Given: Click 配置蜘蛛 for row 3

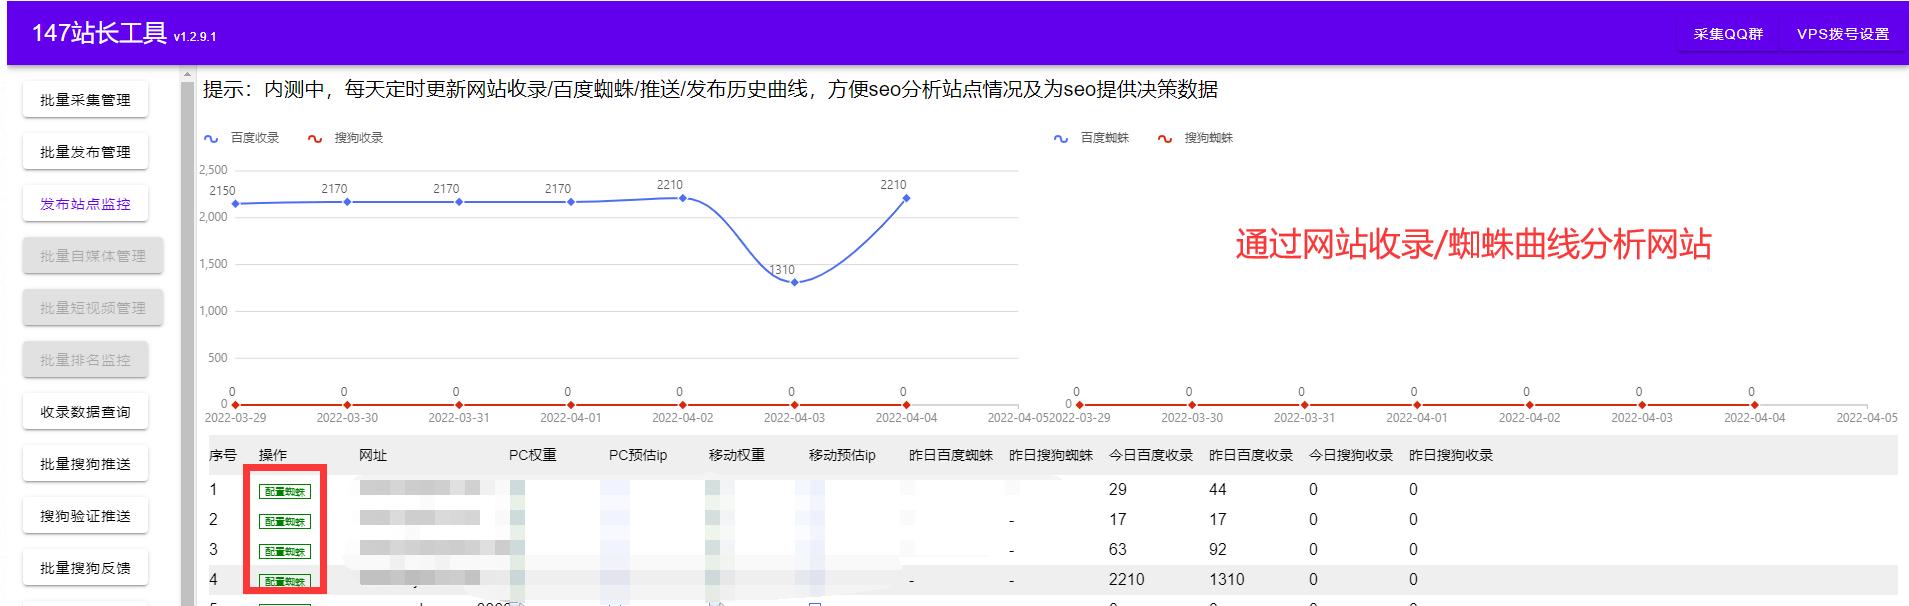Looking at the screenshot, I should pyautogui.click(x=285, y=551).
